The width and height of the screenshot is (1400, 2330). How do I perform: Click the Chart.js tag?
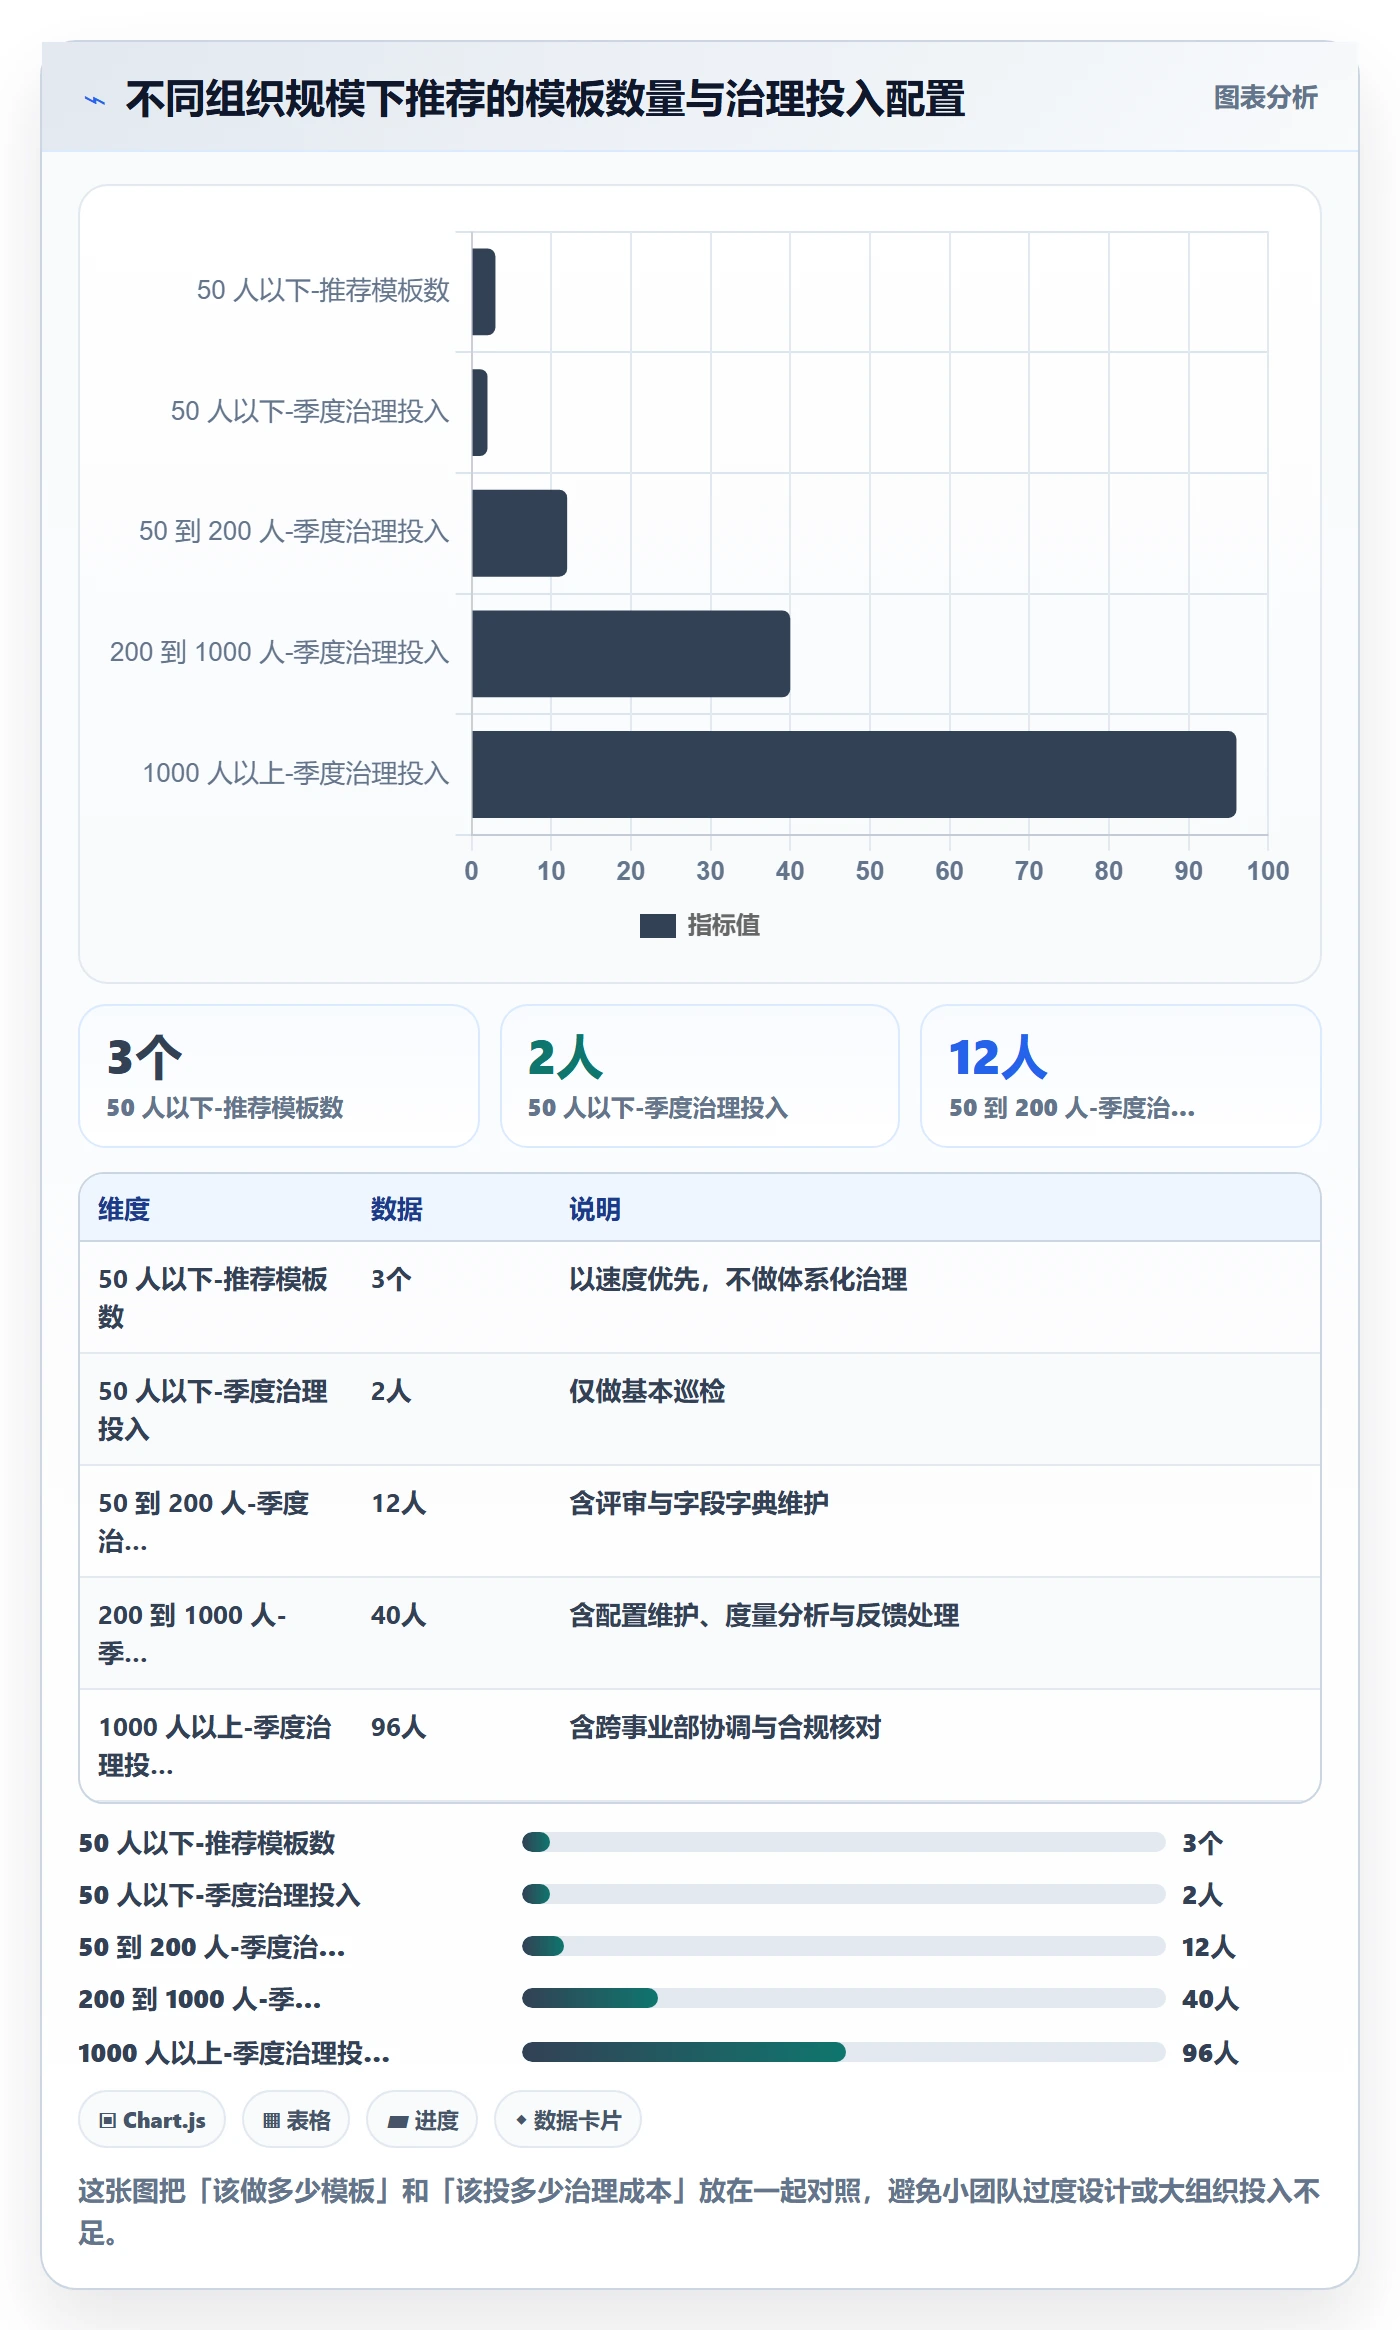tap(152, 2120)
